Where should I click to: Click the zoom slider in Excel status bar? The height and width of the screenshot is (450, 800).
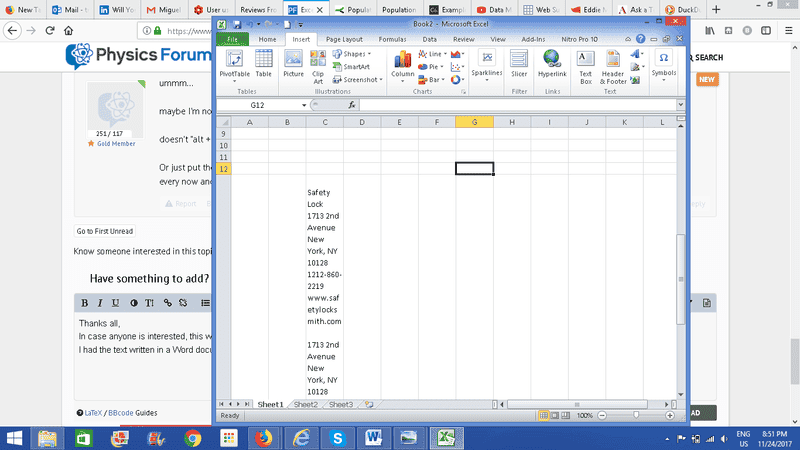click(x=636, y=415)
